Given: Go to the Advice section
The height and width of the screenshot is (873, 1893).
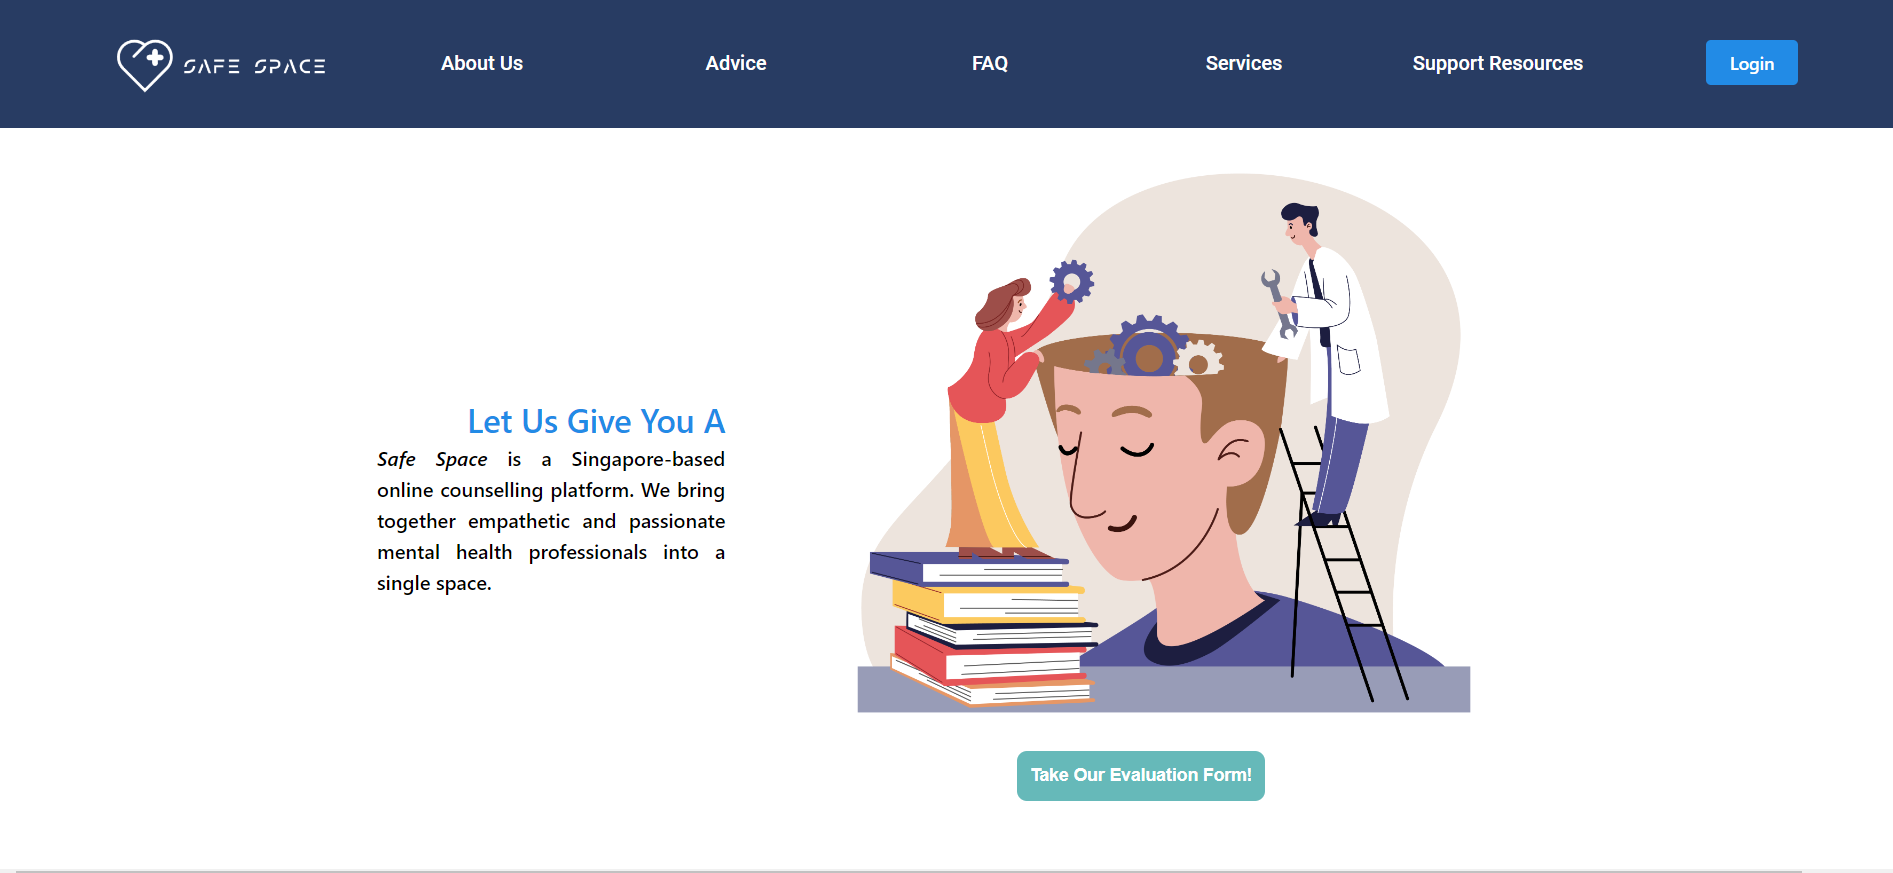Looking at the screenshot, I should 736,63.
